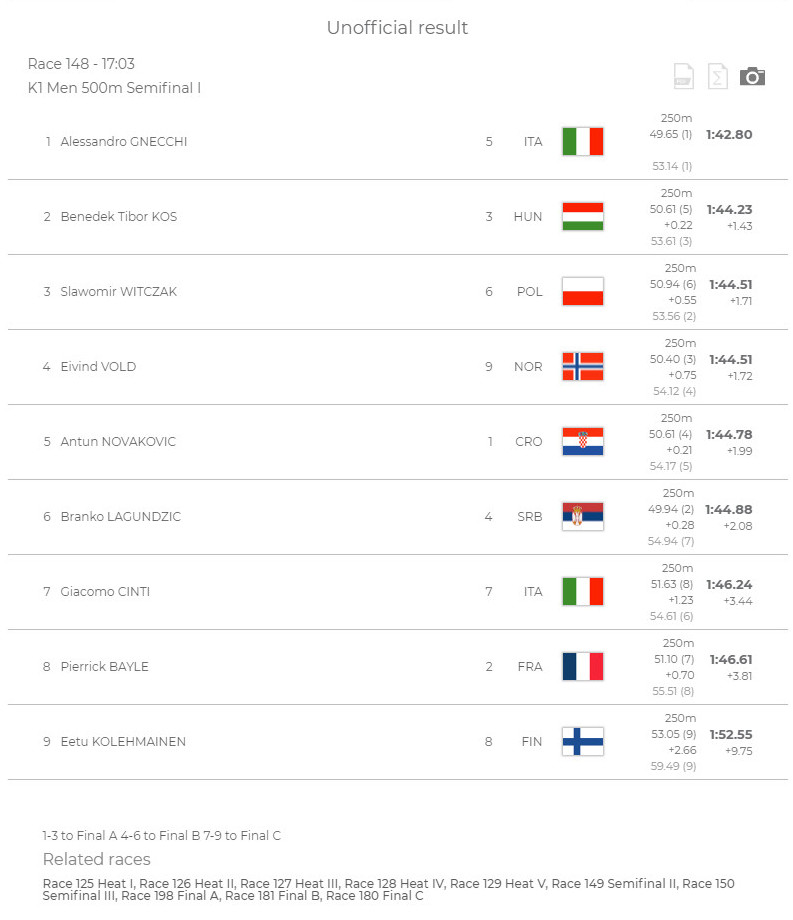The width and height of the screenshot is (793, 920).
Task: Click the Croatia flag for Antun NOVAKOVIC
Action: tap(582, 442)
